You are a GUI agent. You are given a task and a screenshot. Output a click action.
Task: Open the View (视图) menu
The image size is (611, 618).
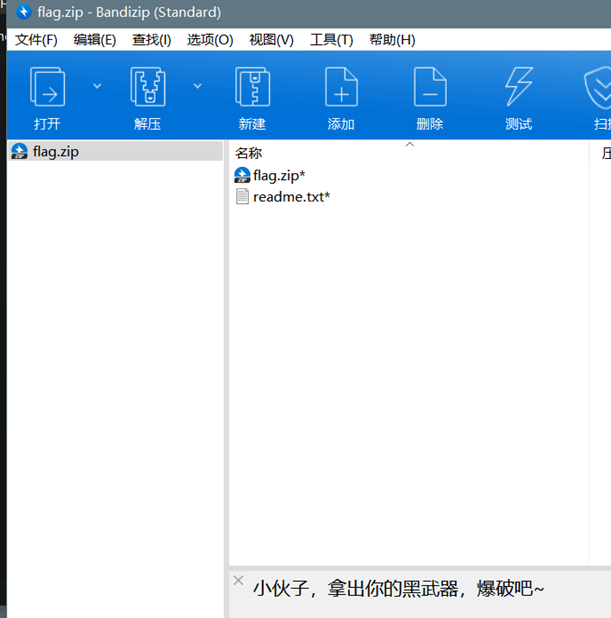tap(271, 40)
